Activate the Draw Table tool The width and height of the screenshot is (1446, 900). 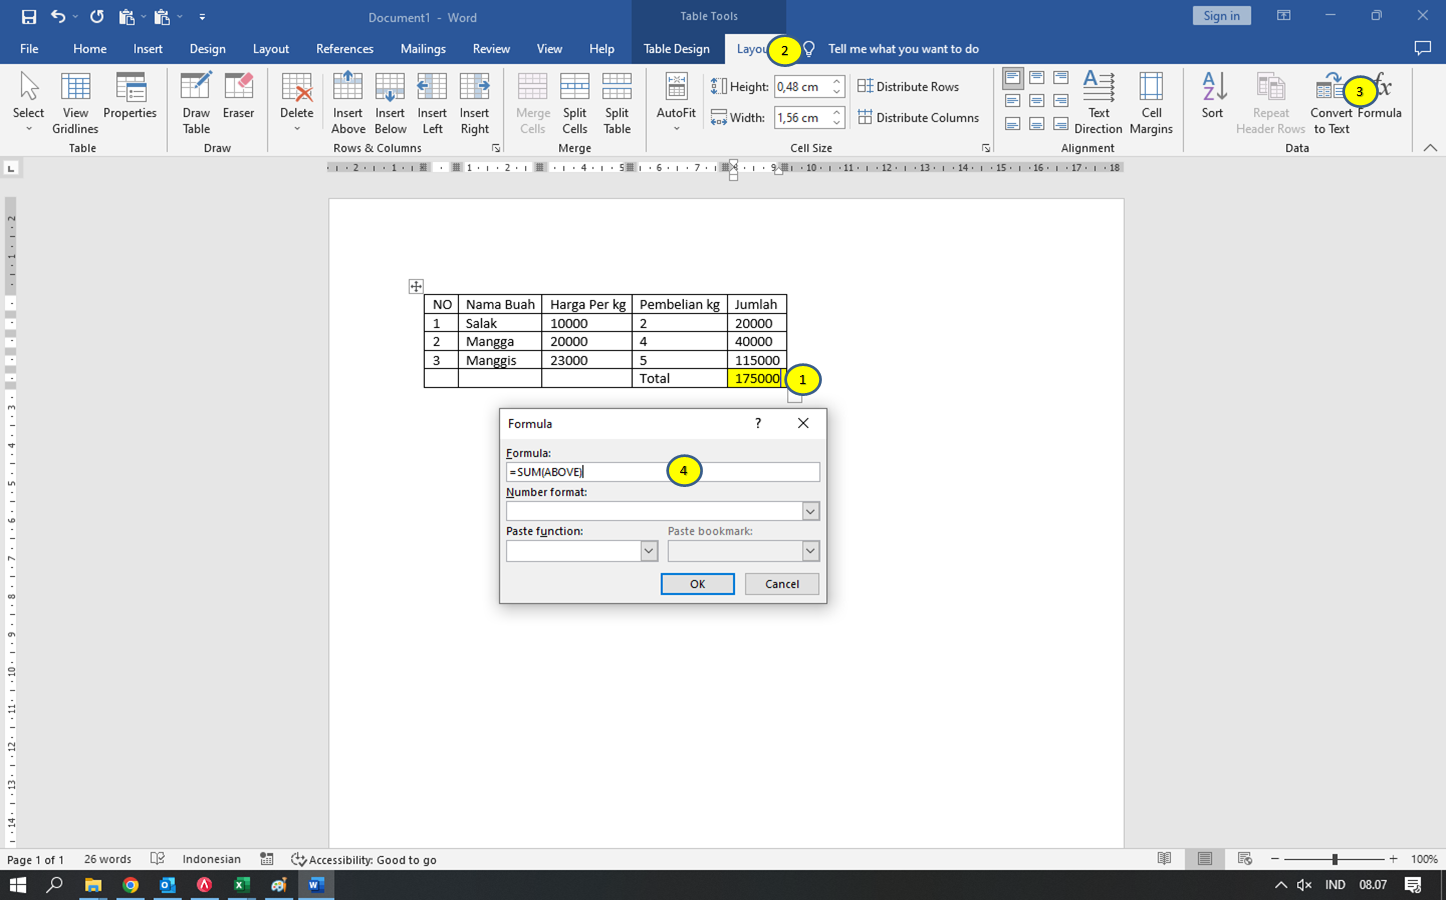196,103
